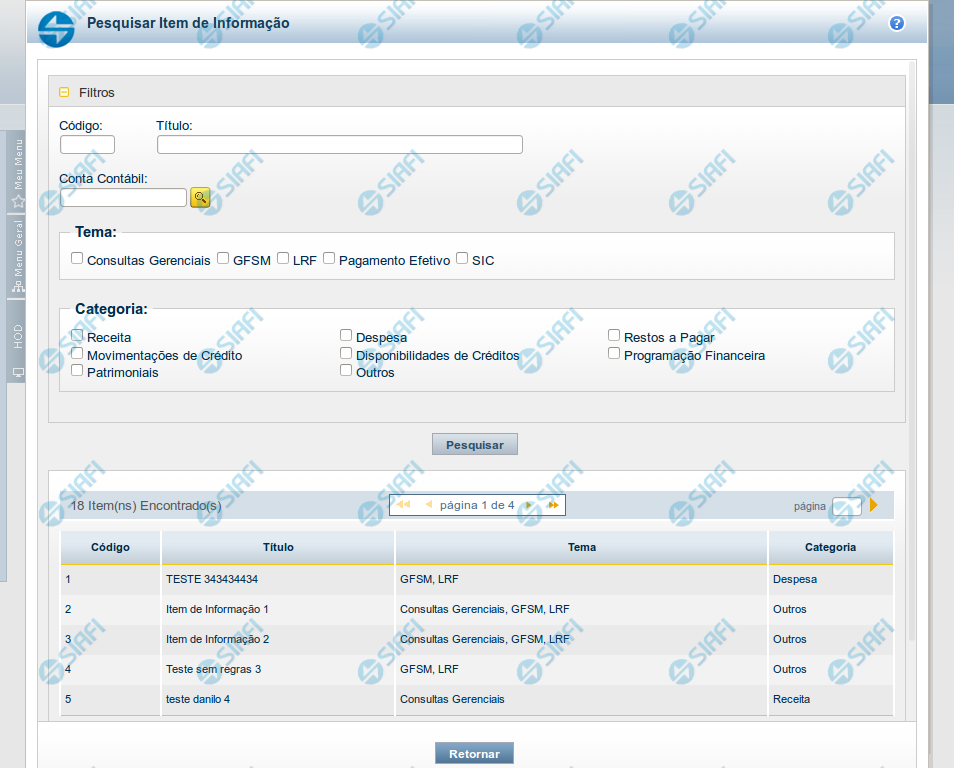This screenshot has width=954, height=768.
Task: Jump to last results page icon
Action: point(553,505)
